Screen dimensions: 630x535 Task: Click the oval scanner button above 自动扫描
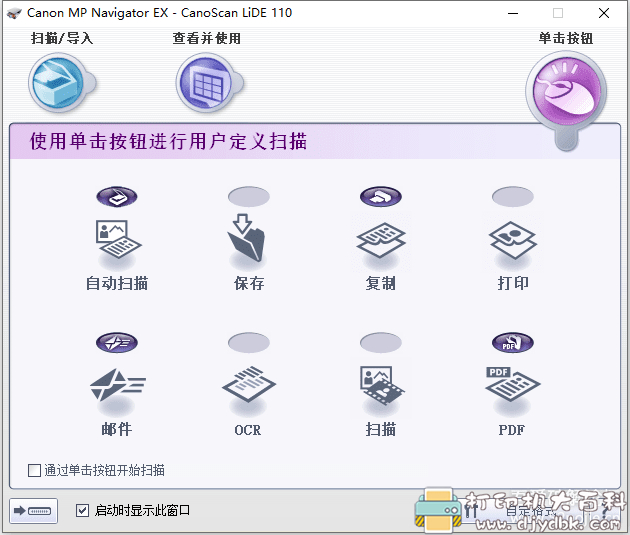click(117, 197)
